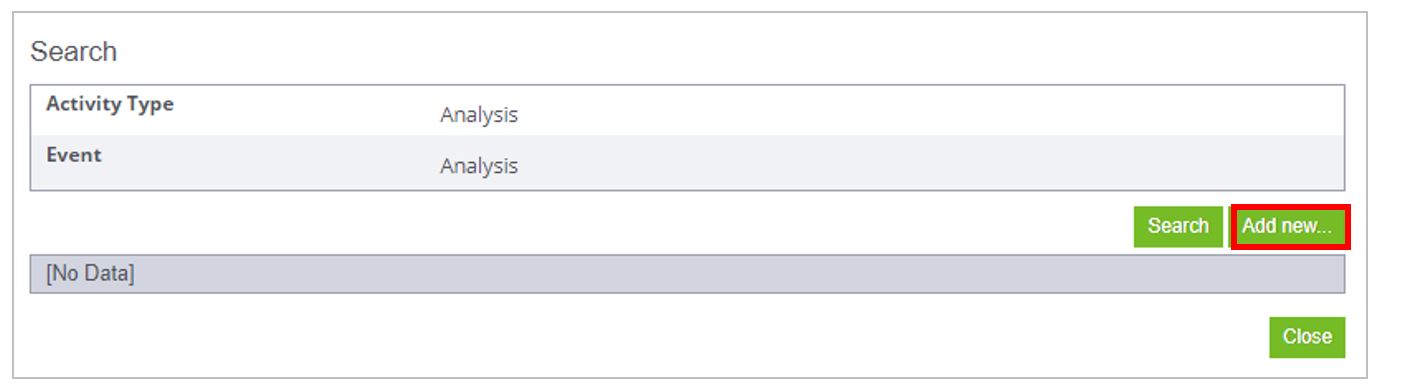Click the Analysis text beside Activity Type

pyautogui.click(x=478, y=115)
